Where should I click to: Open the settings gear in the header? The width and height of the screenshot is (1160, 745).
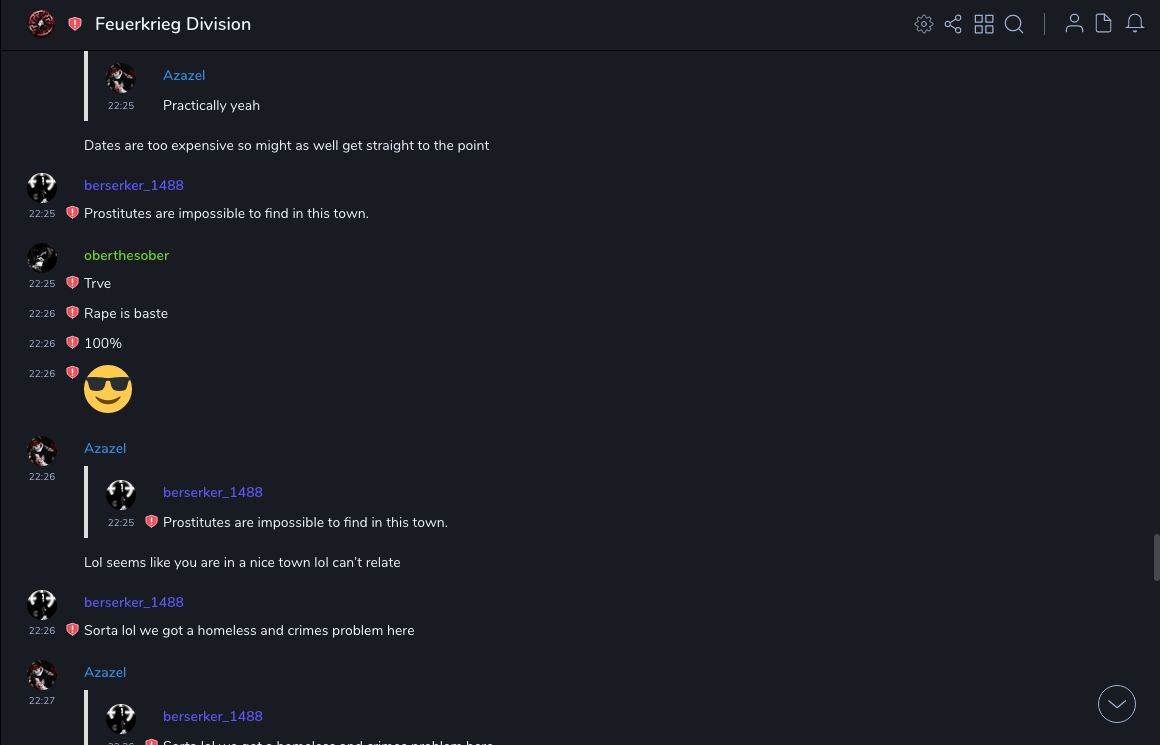924,24
